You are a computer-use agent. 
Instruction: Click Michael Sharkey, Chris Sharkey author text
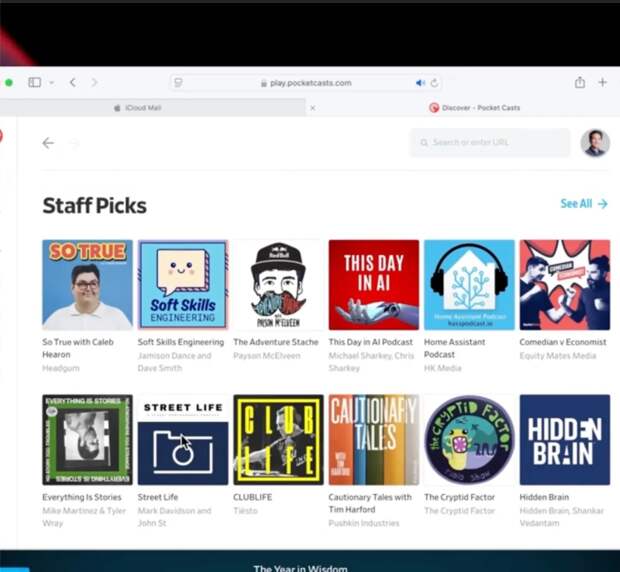point(371,362)
